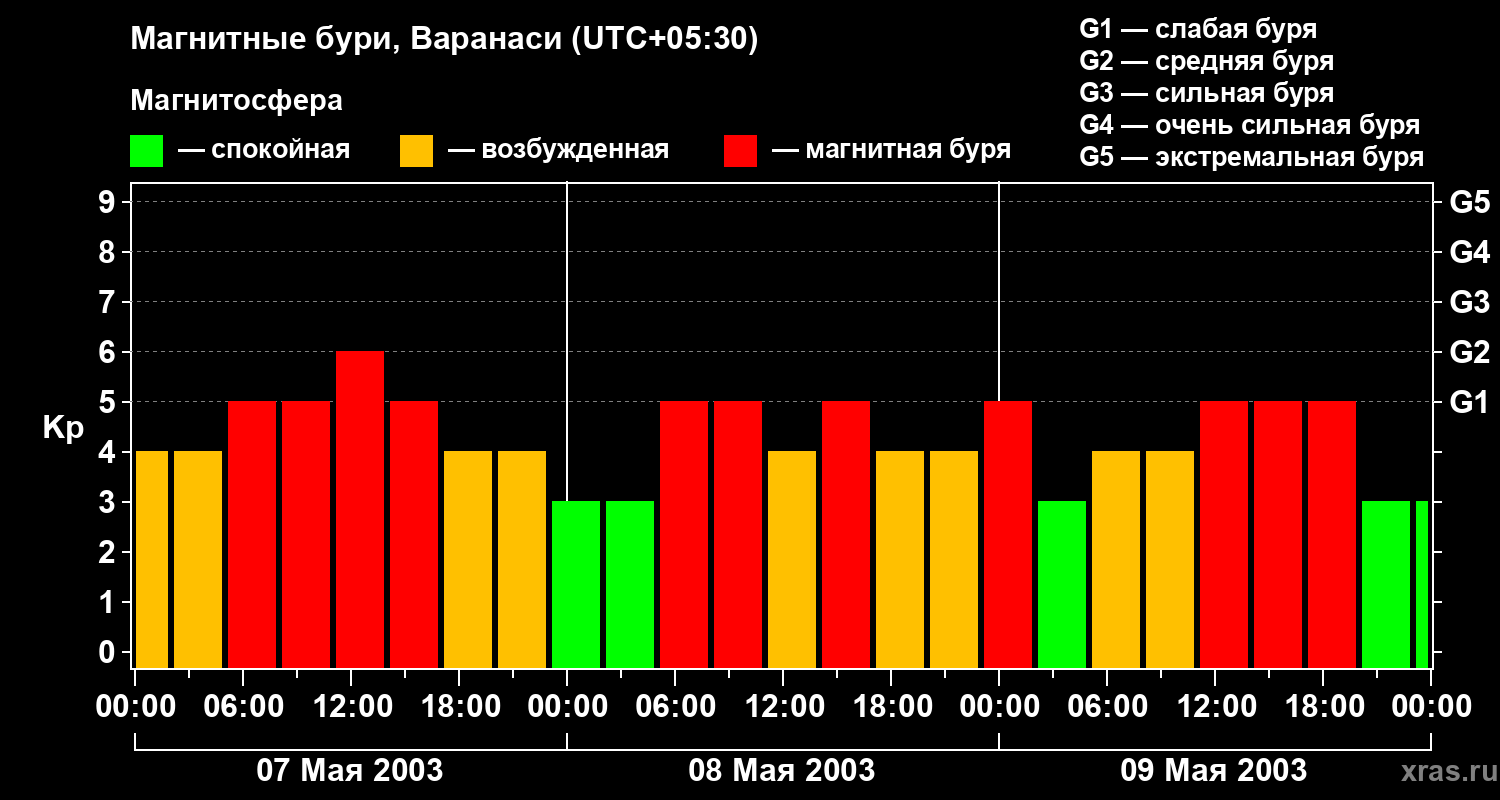Image resolution: width=1500 pixels, height=800 pixels.
Task: Select the 07 Мая 2003 date label
Action: (x=350, y=770)
